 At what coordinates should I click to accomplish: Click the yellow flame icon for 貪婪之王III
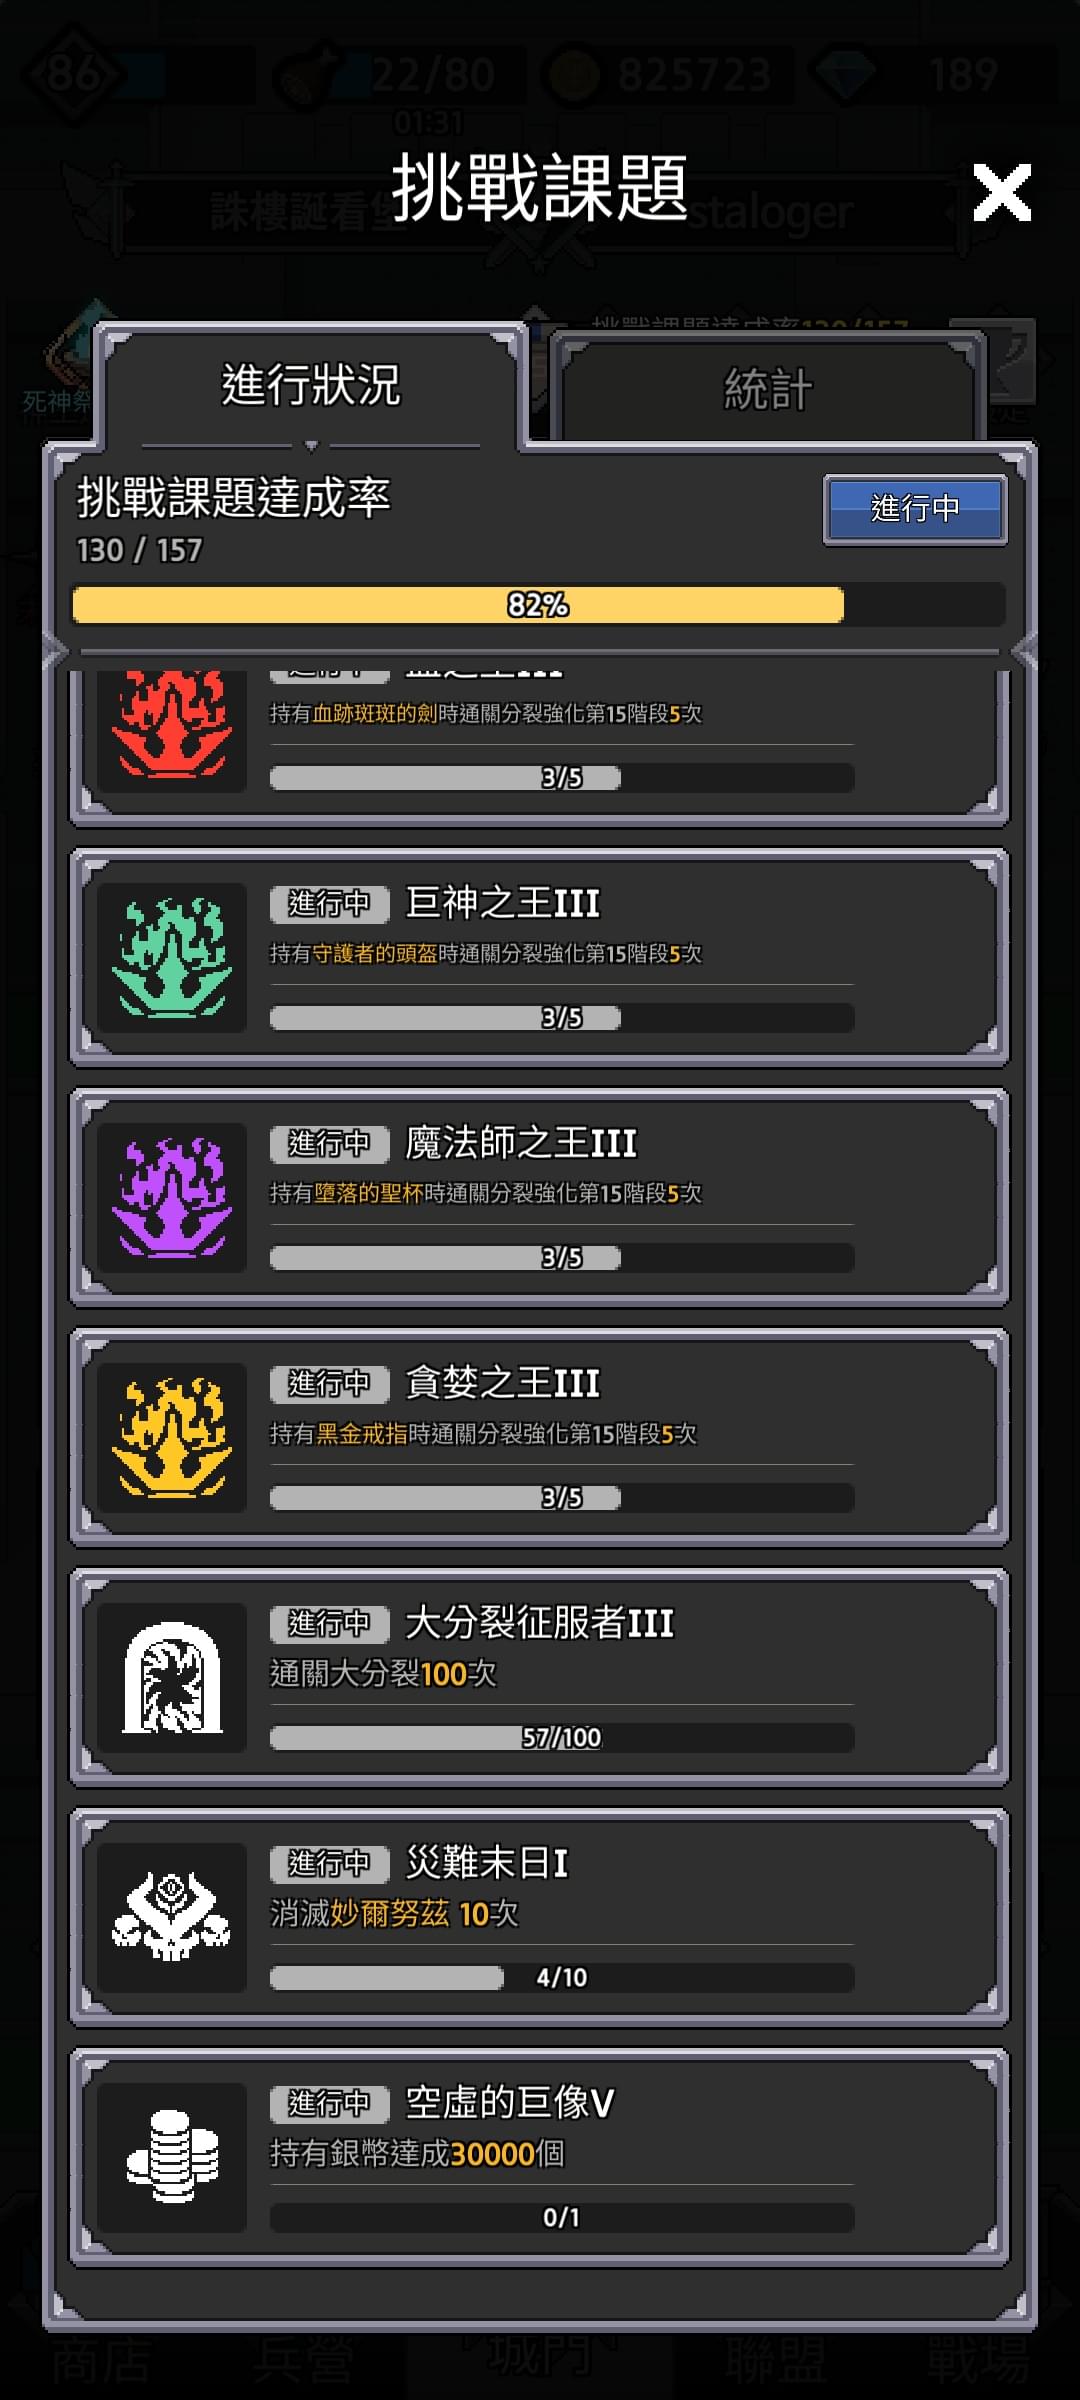[172, 1438]
